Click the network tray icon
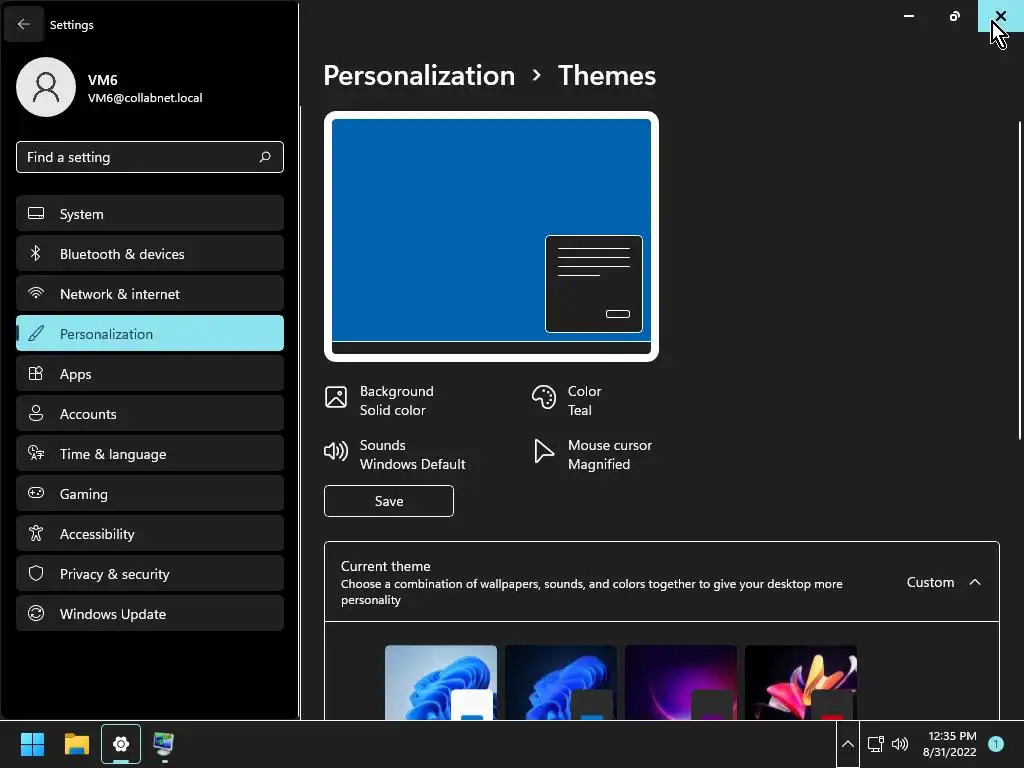 pyautogui.click(x=875, y=744)
